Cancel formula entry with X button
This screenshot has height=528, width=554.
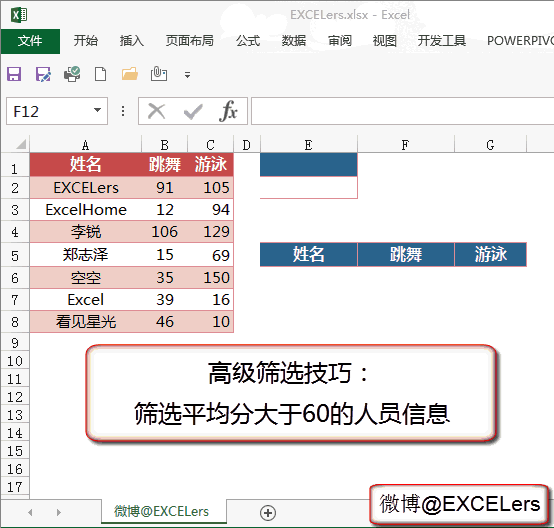tap(156, 111)
